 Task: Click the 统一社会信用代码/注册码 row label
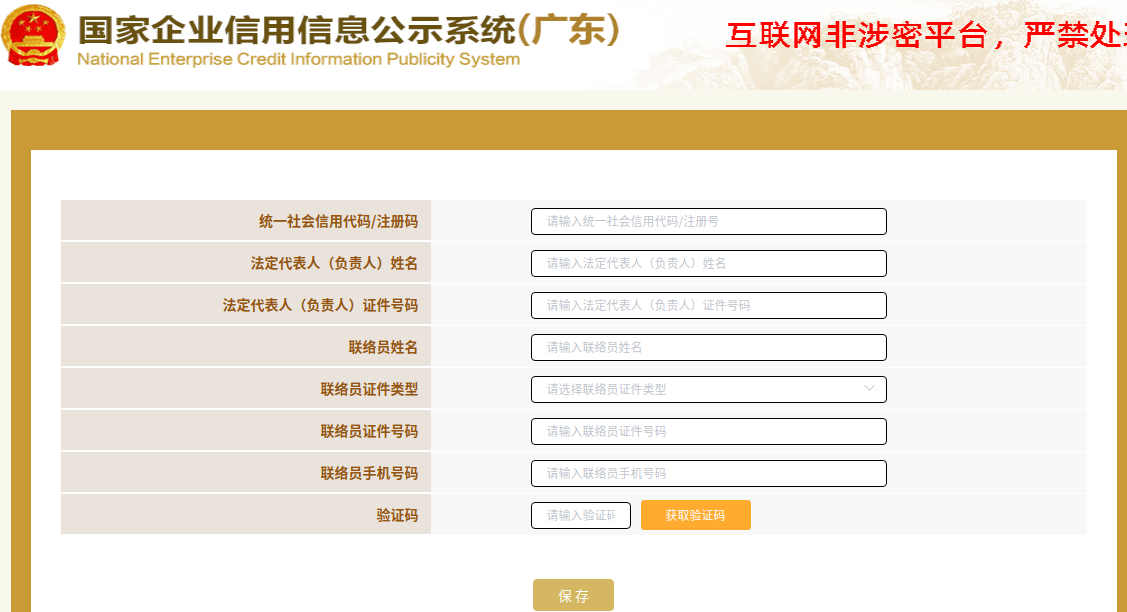(x=338, y=222)
